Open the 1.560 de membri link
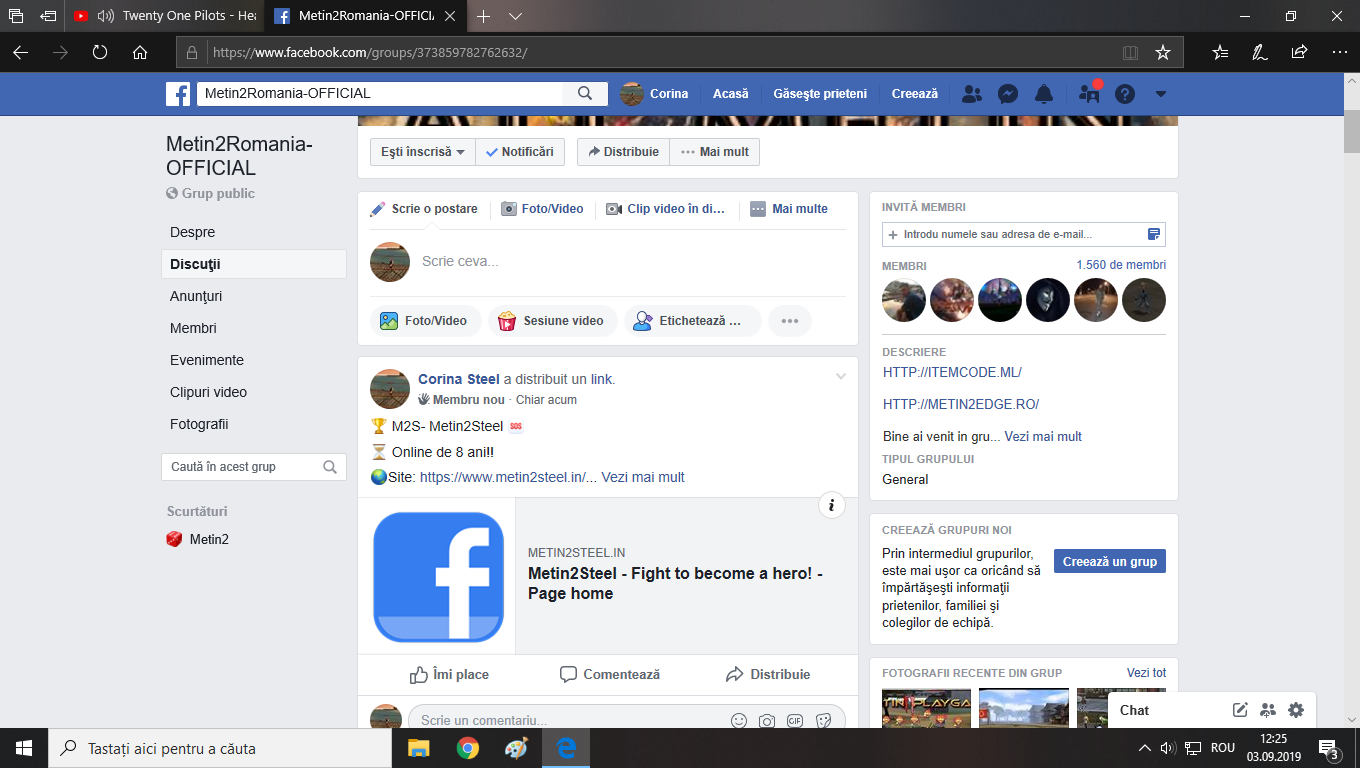The height and width of the screenshot is (768, 1360). (x=1121, y=265)
